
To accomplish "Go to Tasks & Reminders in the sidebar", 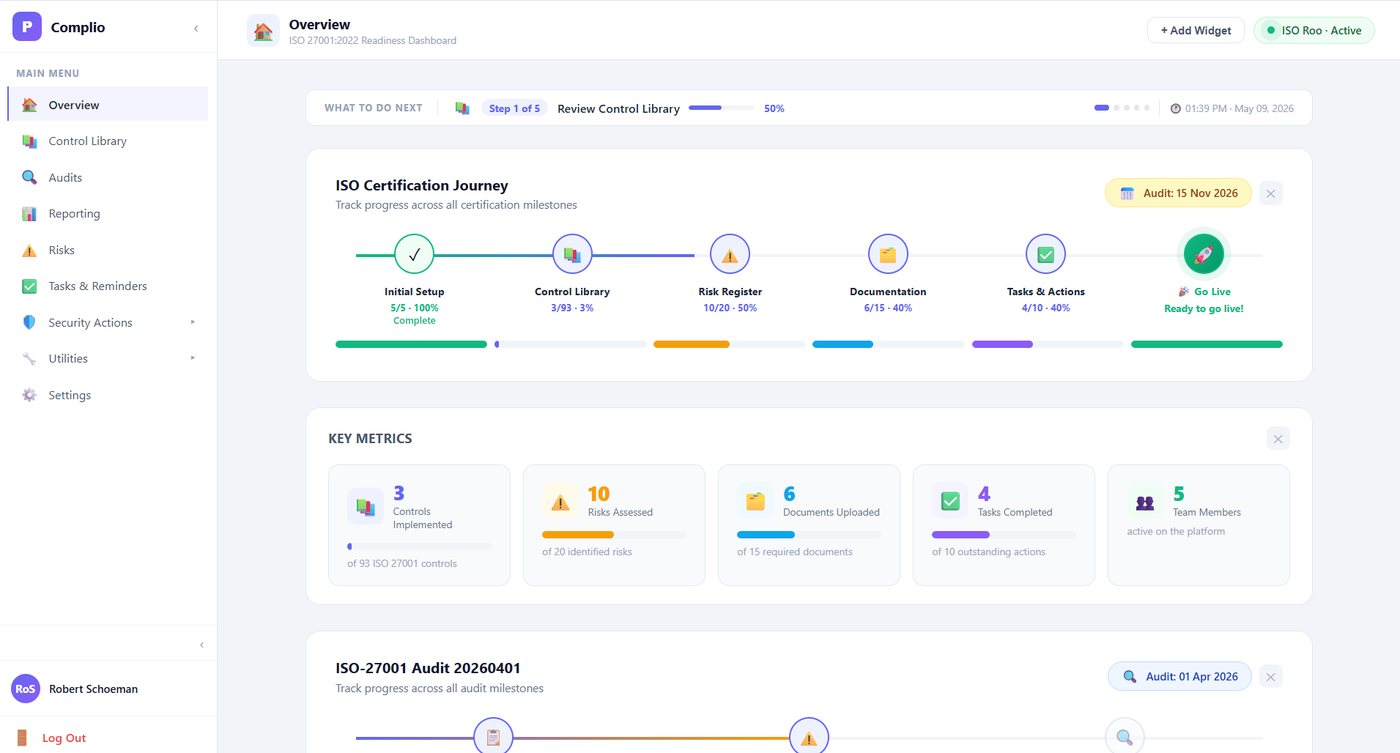I will (108, 286).
